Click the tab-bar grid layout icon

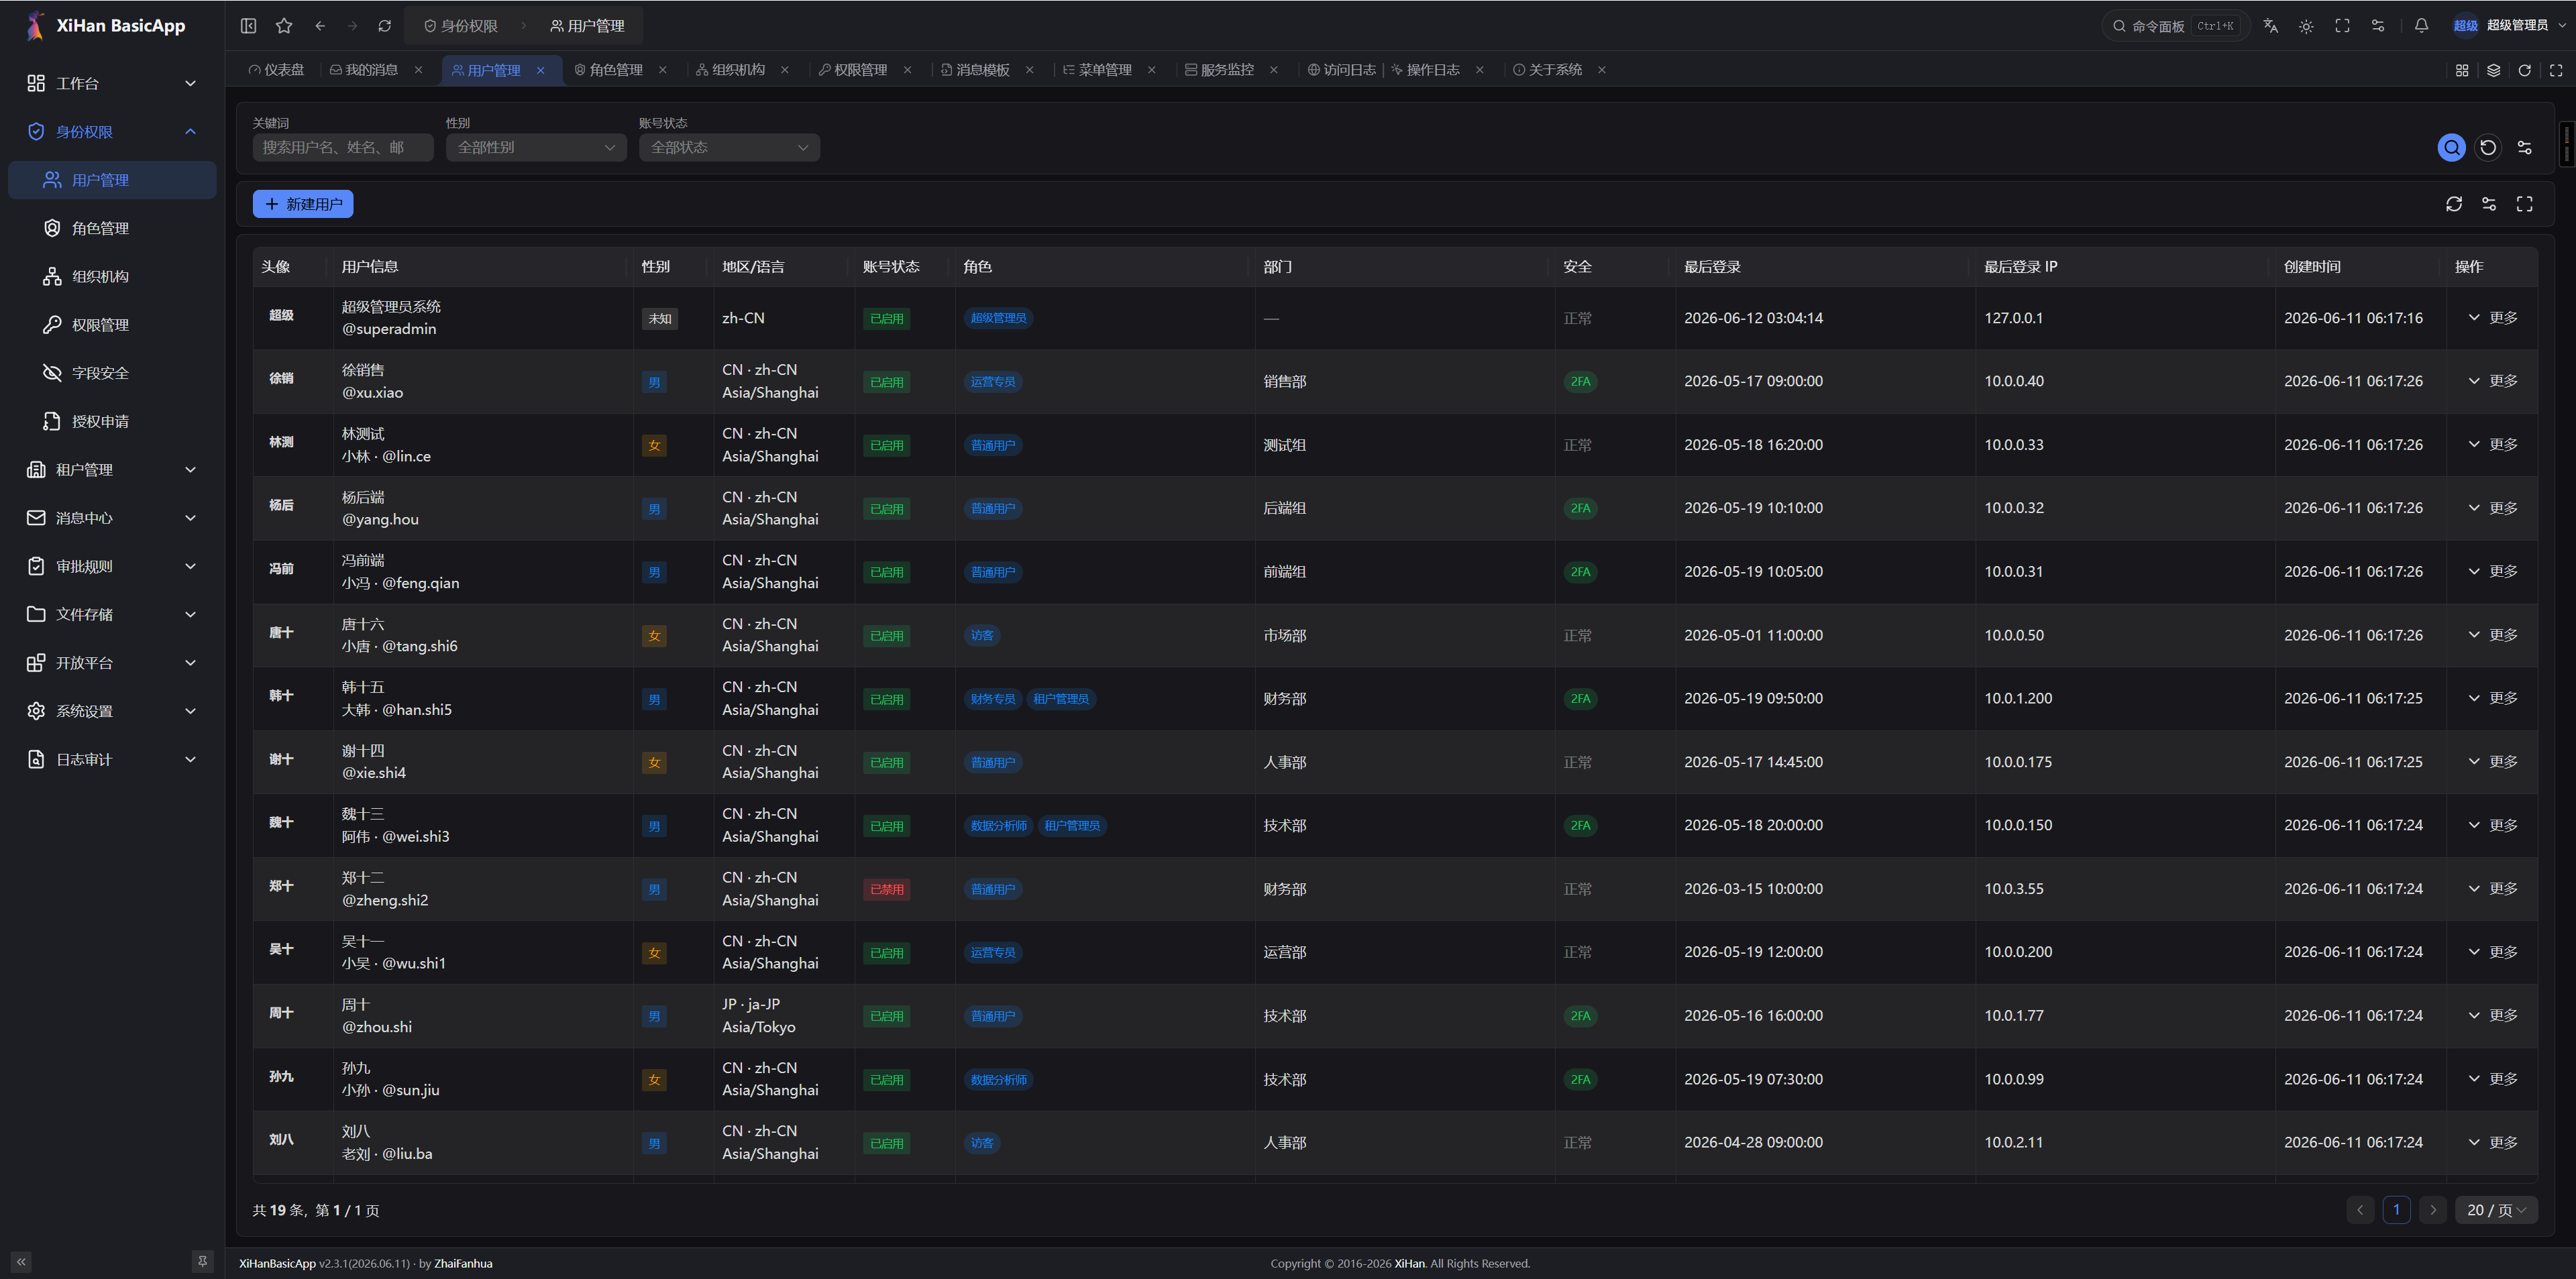[2462, 70]
